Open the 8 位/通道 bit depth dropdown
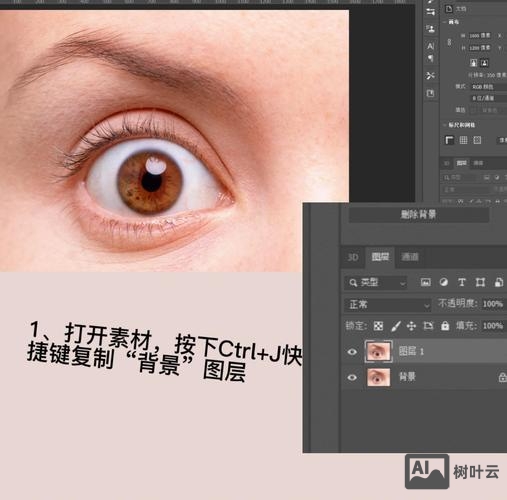The image size is (507, 500). [489, 98]
